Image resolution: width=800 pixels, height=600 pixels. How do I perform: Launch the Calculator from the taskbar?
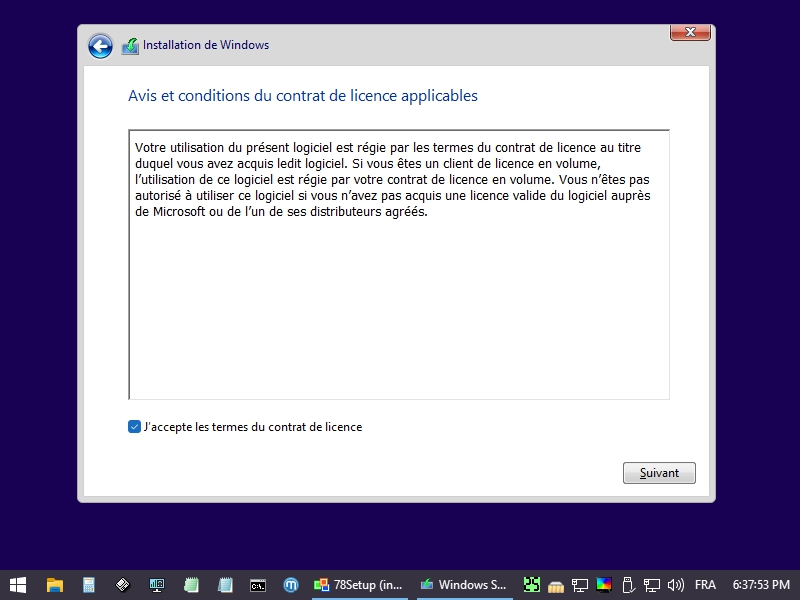point(89,584)
